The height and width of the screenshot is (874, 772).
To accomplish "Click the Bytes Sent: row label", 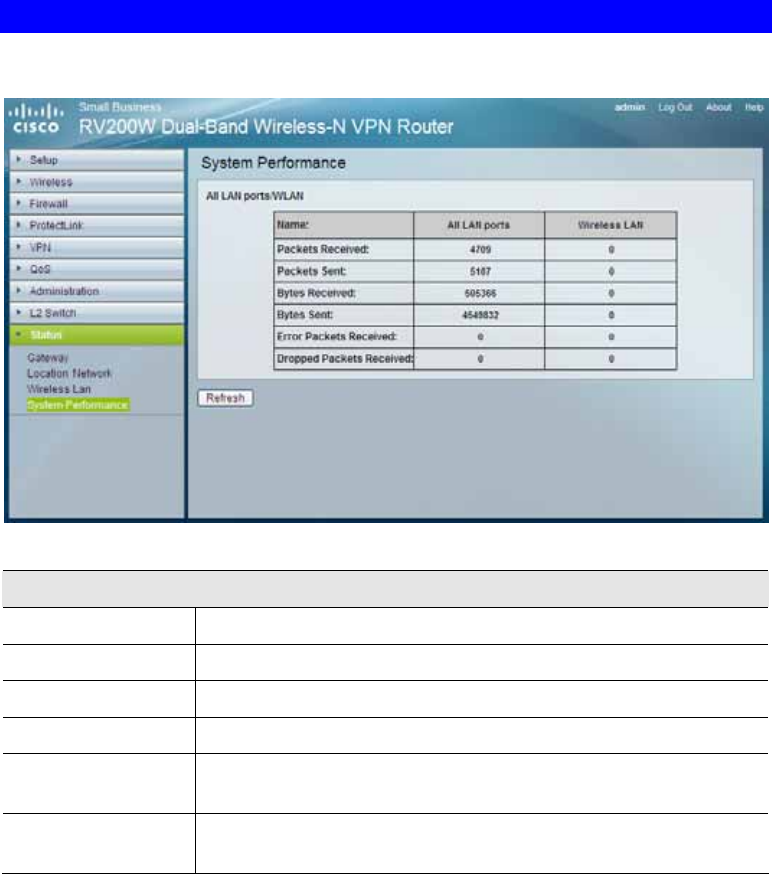I will coord(305,314).
